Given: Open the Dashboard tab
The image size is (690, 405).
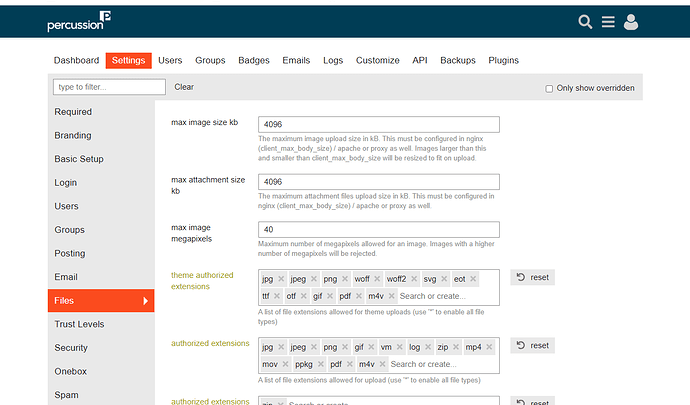Looking at the screenshot, I should (77, 60).
